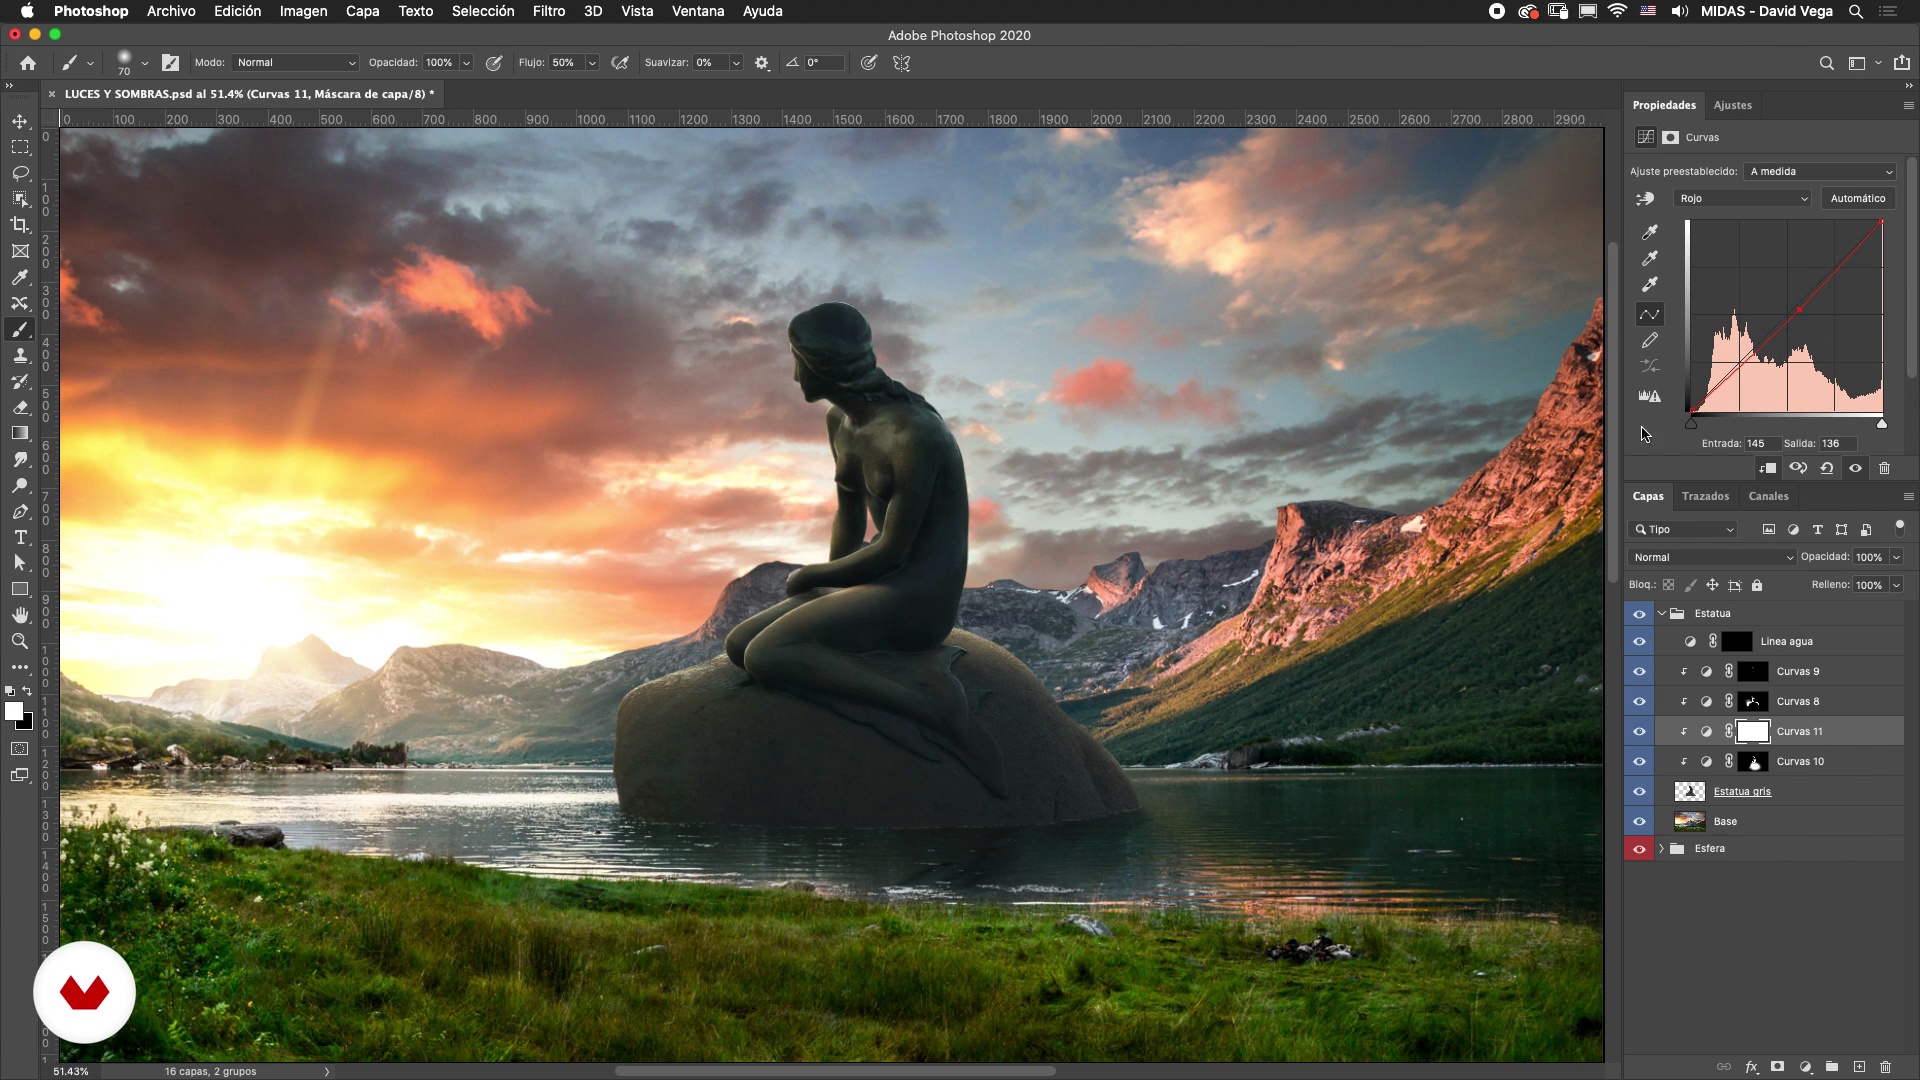Hide the Curvas 11 layer

tap(1639, 732)
